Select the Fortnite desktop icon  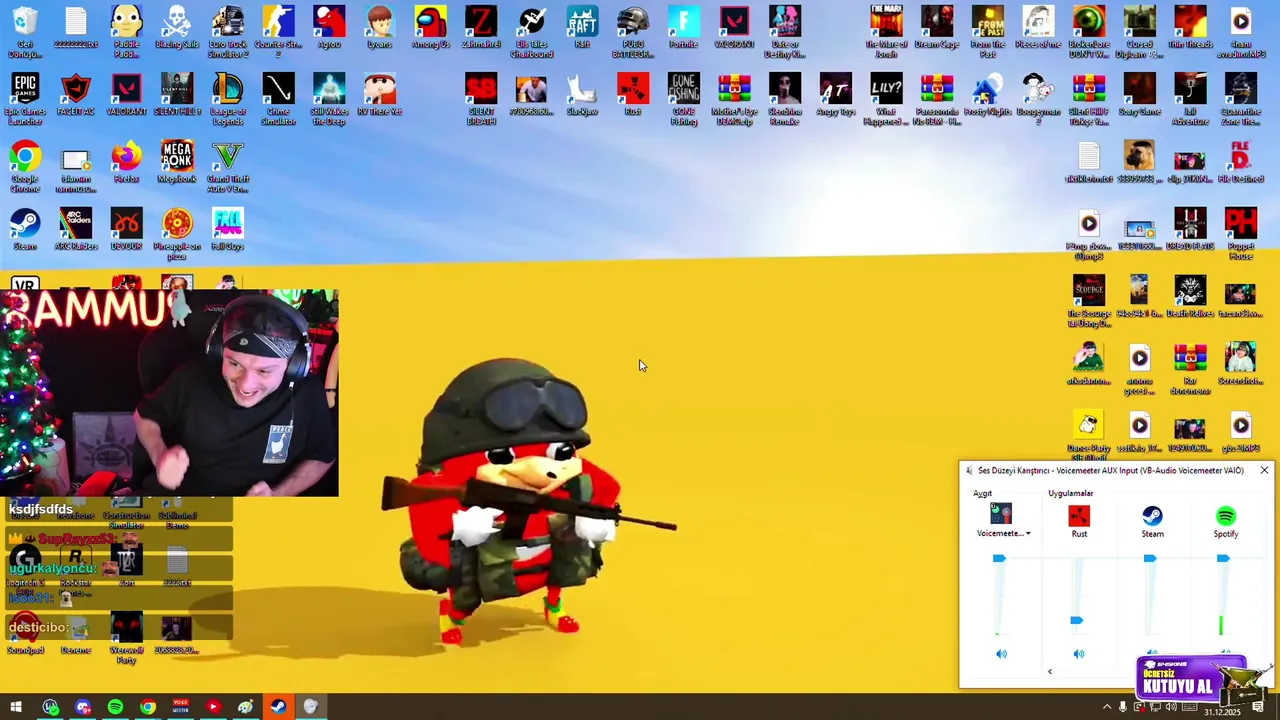tap(683, 27)
